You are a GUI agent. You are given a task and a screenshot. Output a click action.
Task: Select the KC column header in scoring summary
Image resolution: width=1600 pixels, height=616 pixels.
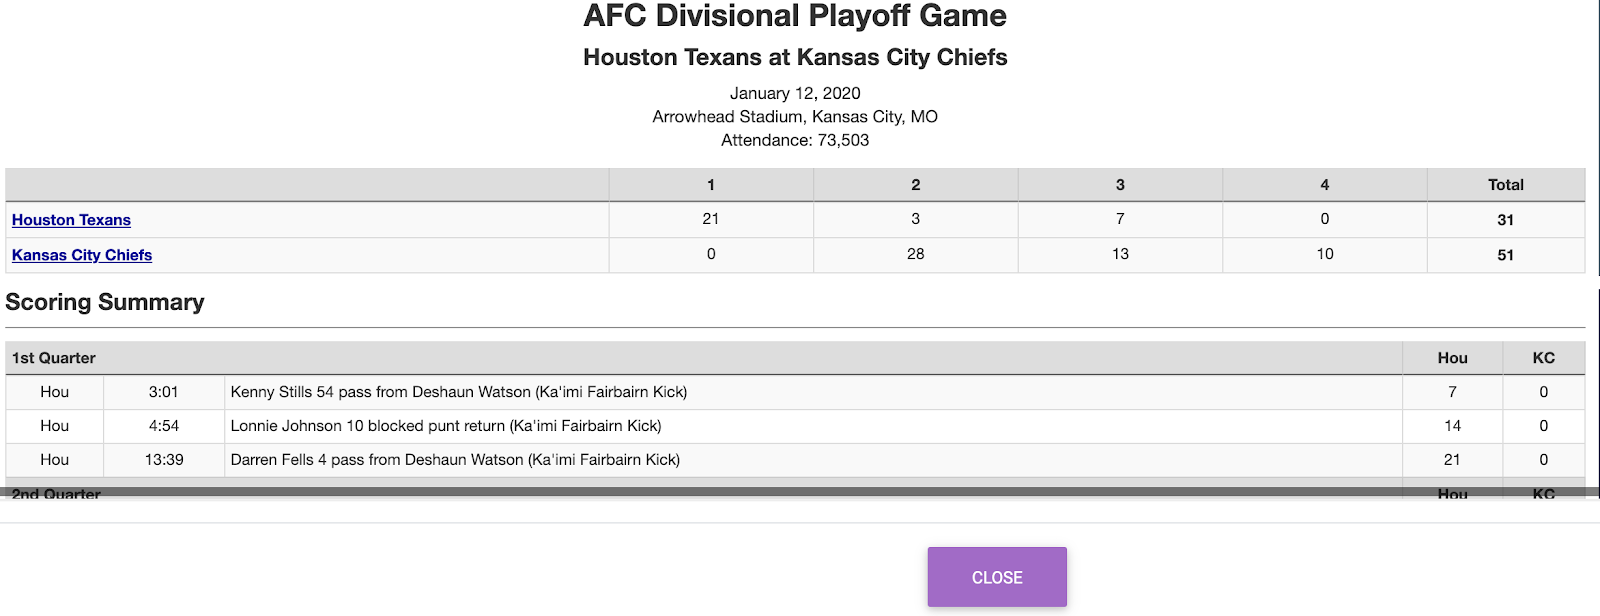click(1543, 358)
